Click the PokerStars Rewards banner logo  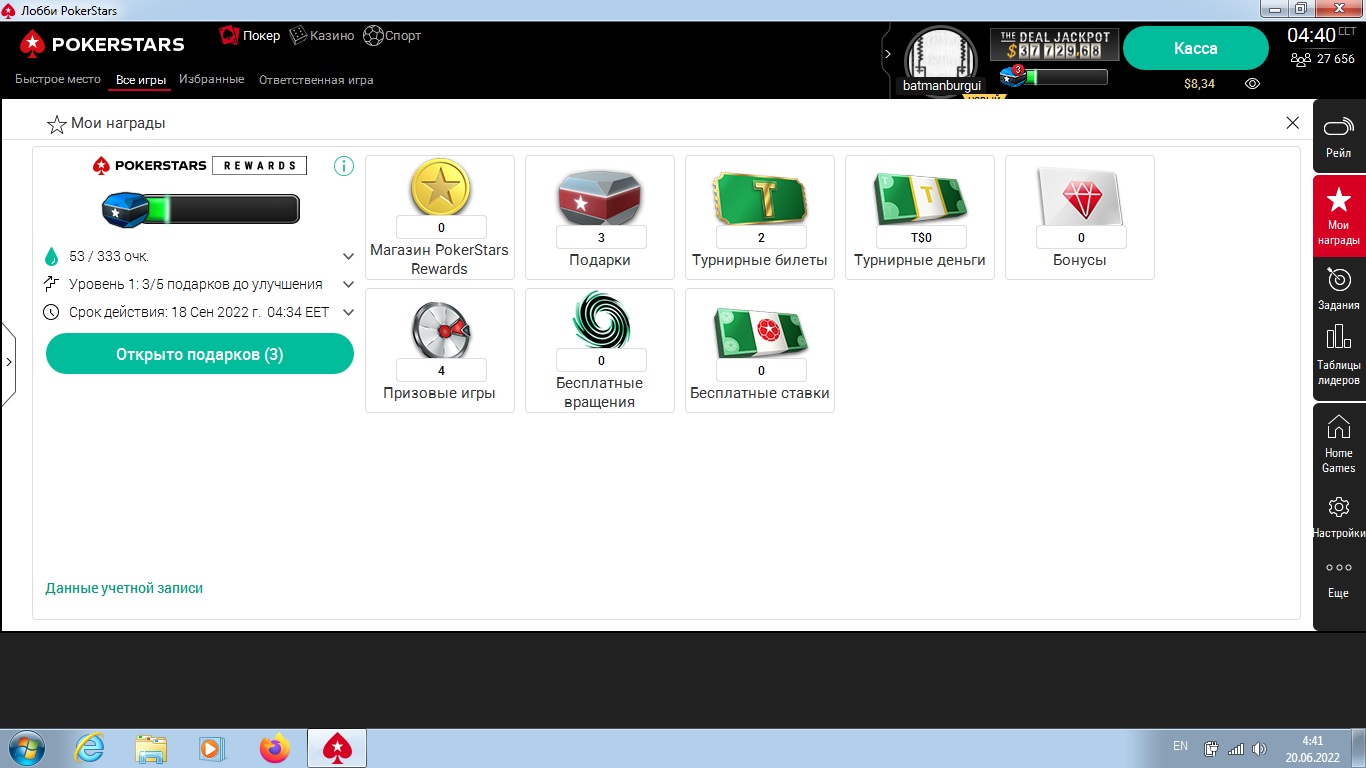(x=200, y=165)
